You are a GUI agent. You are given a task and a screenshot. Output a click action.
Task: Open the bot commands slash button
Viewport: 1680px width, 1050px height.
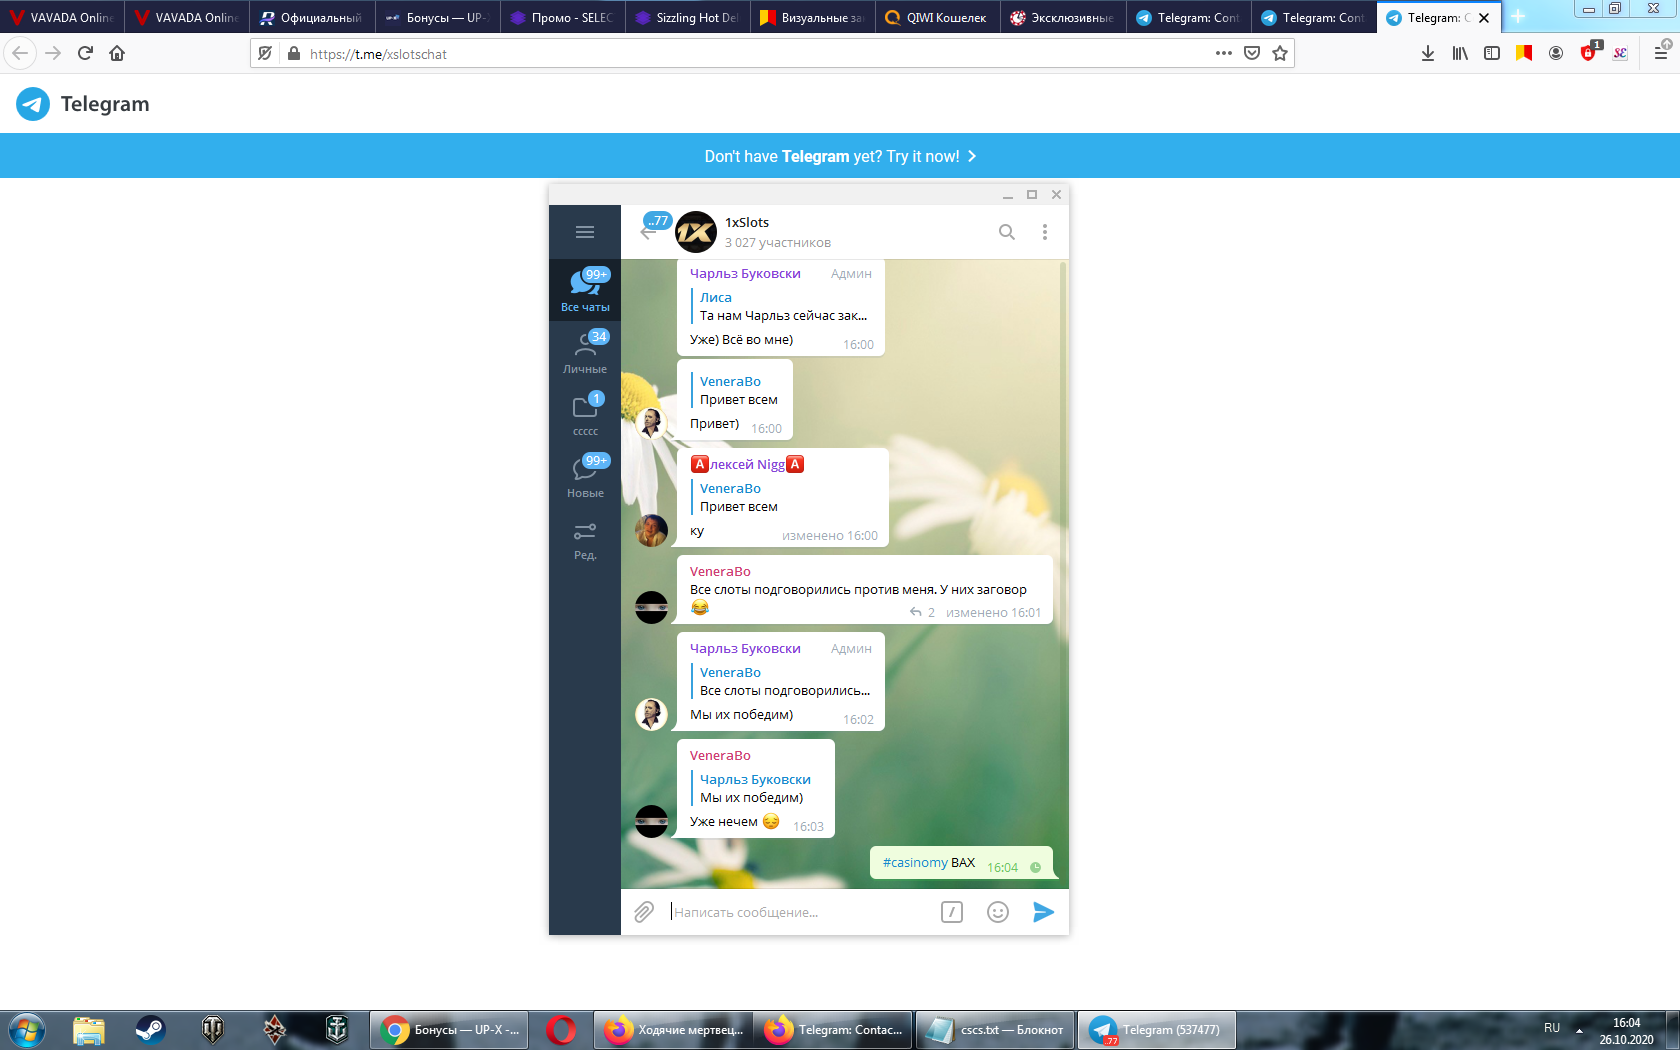tap(952, 912)
